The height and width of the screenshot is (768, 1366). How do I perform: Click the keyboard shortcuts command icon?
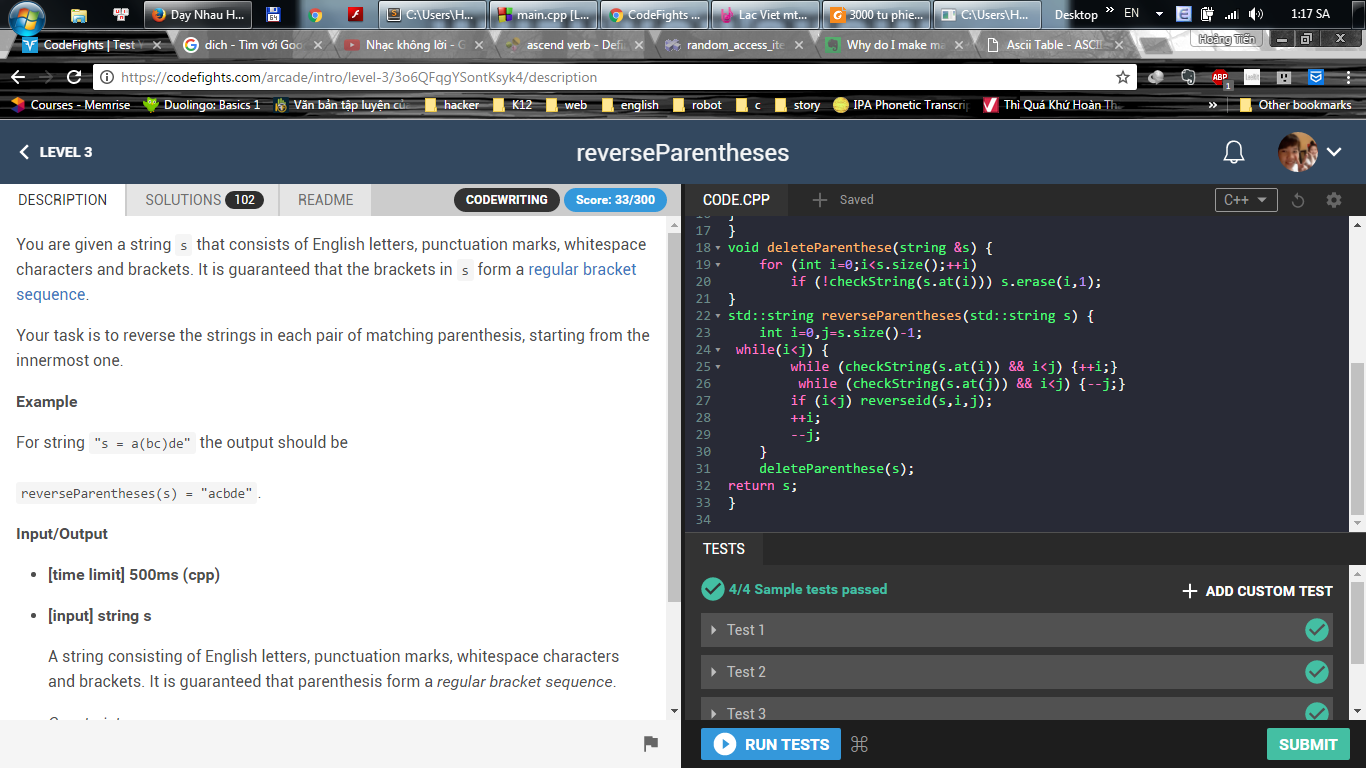point(858,744)
